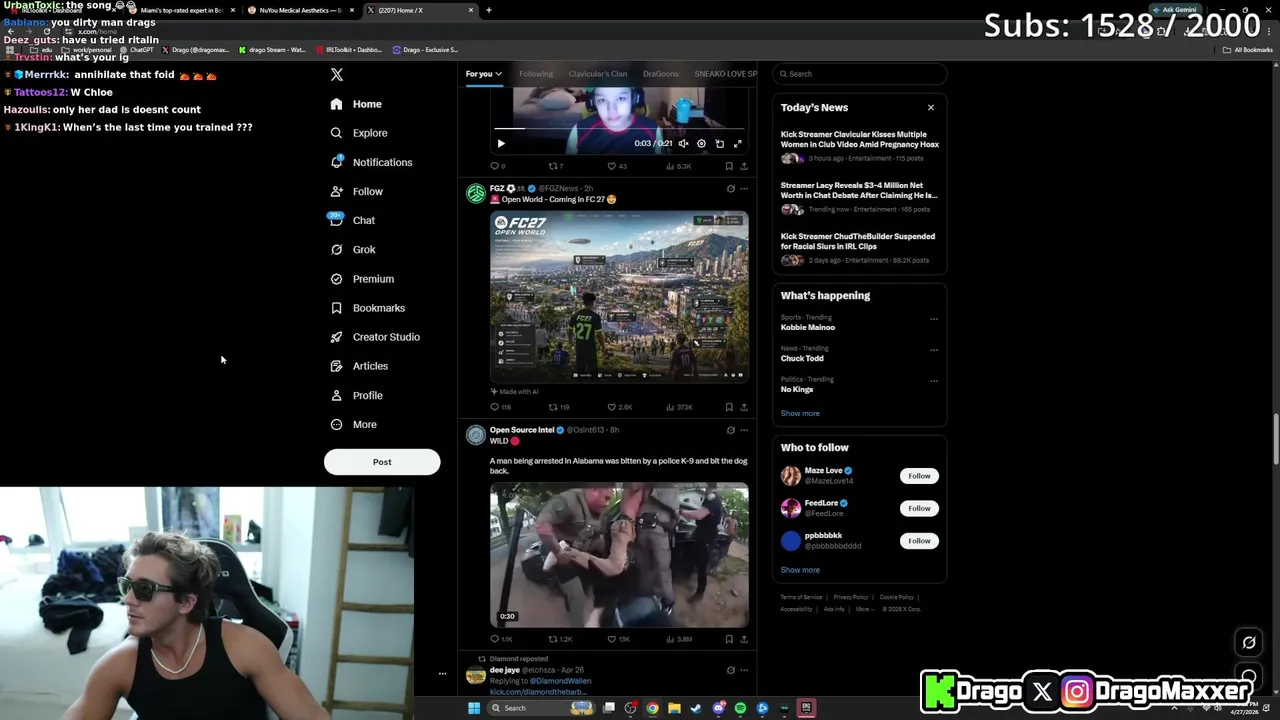Open Grok in the sidebar

click(353, 249)
